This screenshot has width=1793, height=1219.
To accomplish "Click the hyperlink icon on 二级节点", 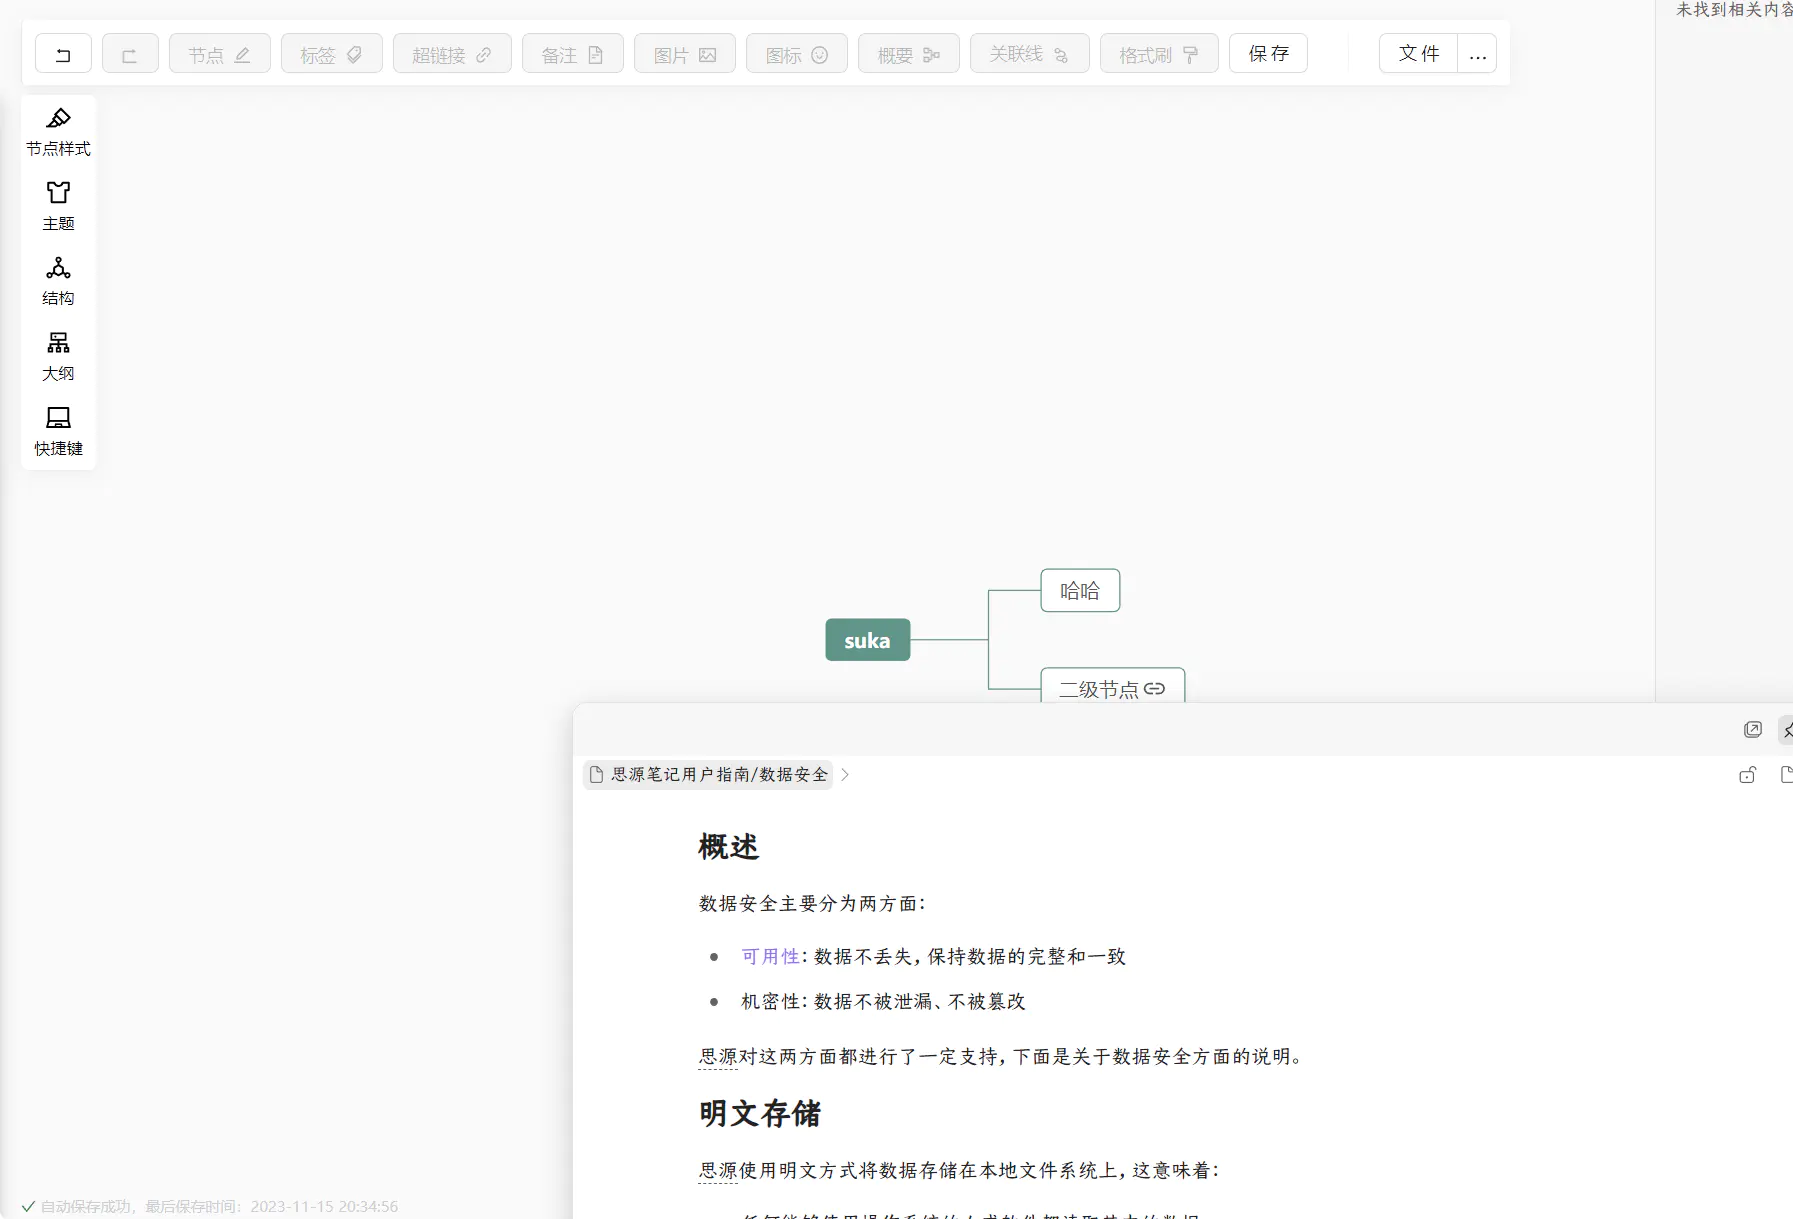I will click(1154, 689).
